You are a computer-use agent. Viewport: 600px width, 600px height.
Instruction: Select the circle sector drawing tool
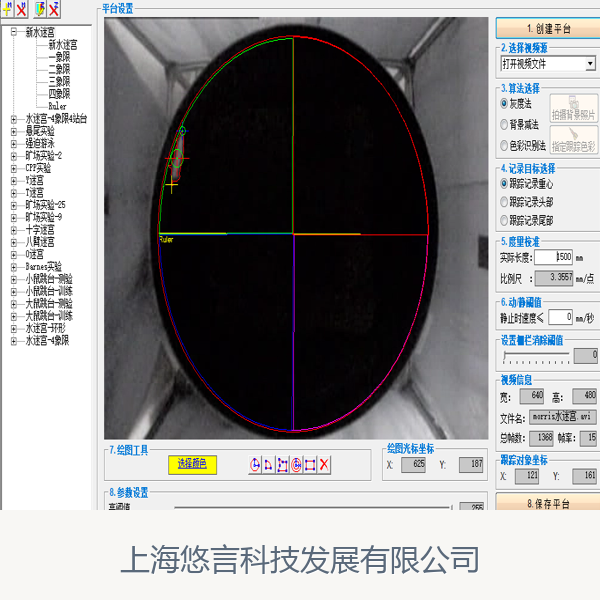pyautogui.click(x=255, y=465)
